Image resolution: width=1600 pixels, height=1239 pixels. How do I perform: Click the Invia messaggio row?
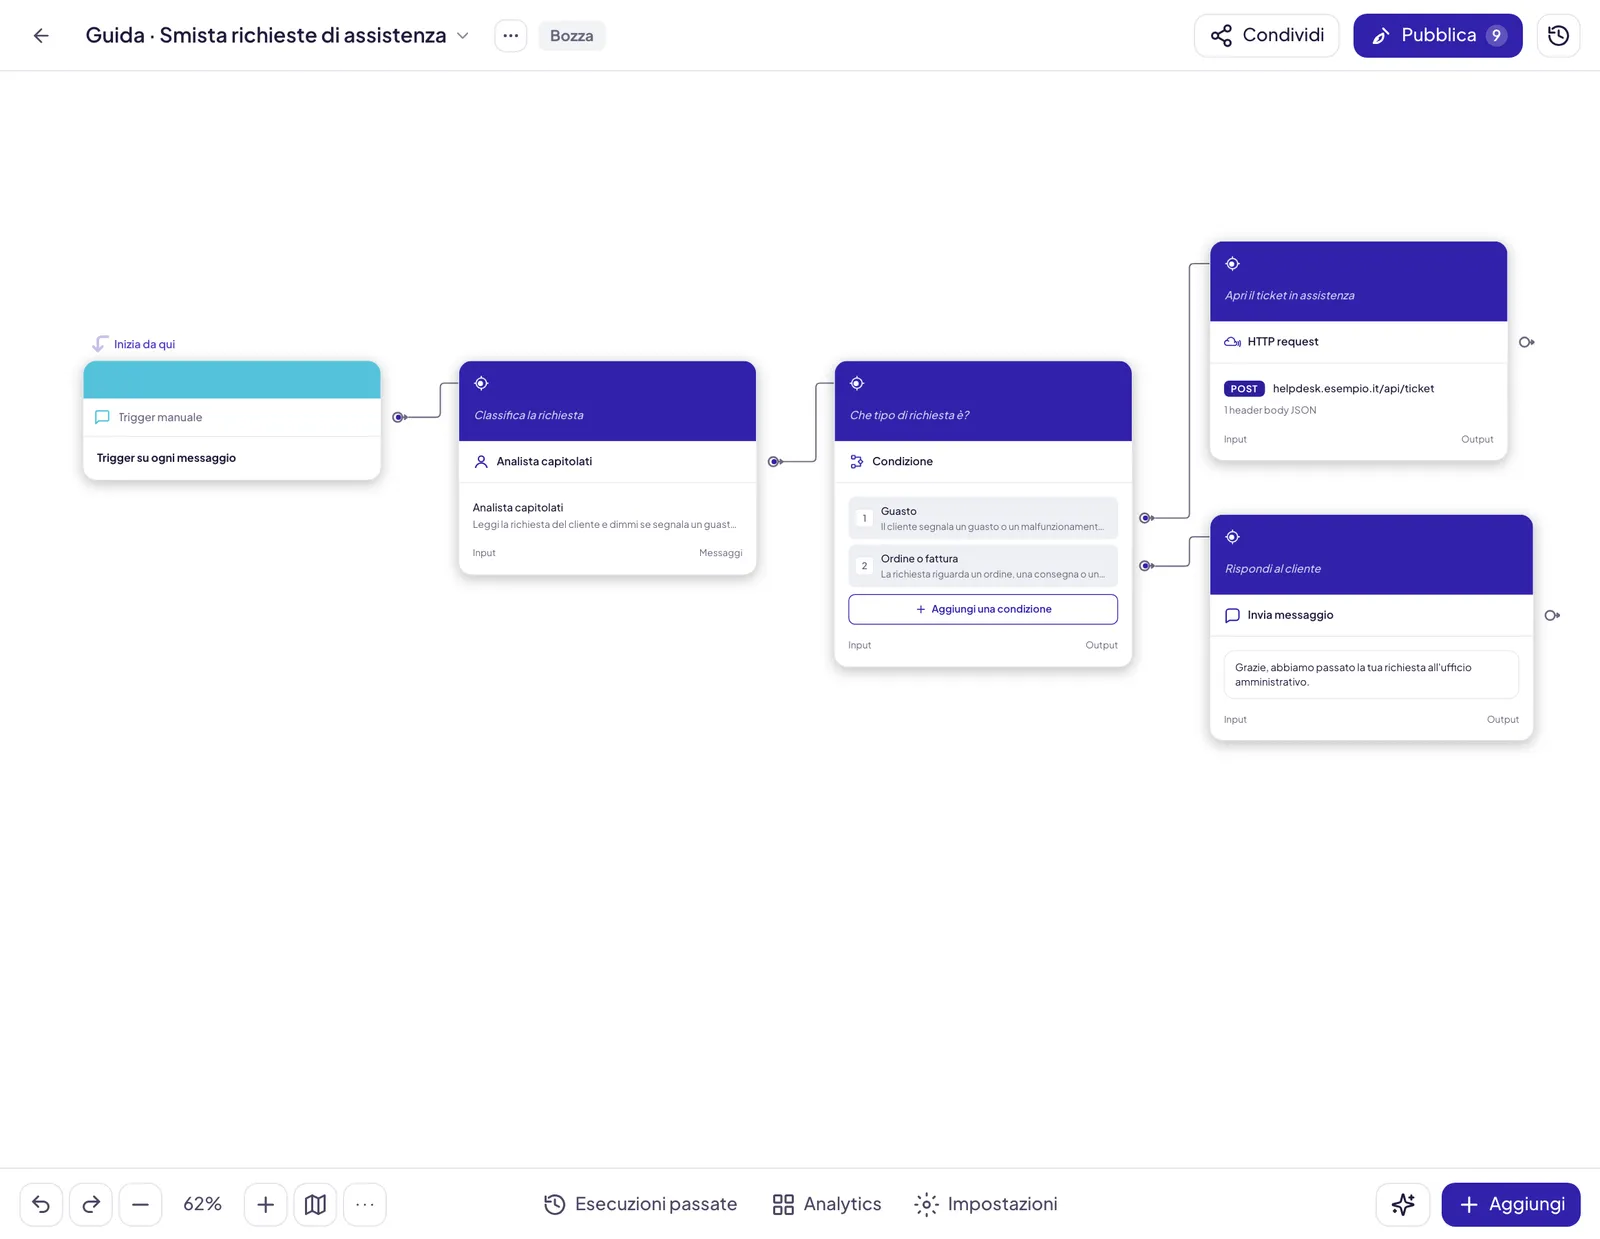(1371, 615)
